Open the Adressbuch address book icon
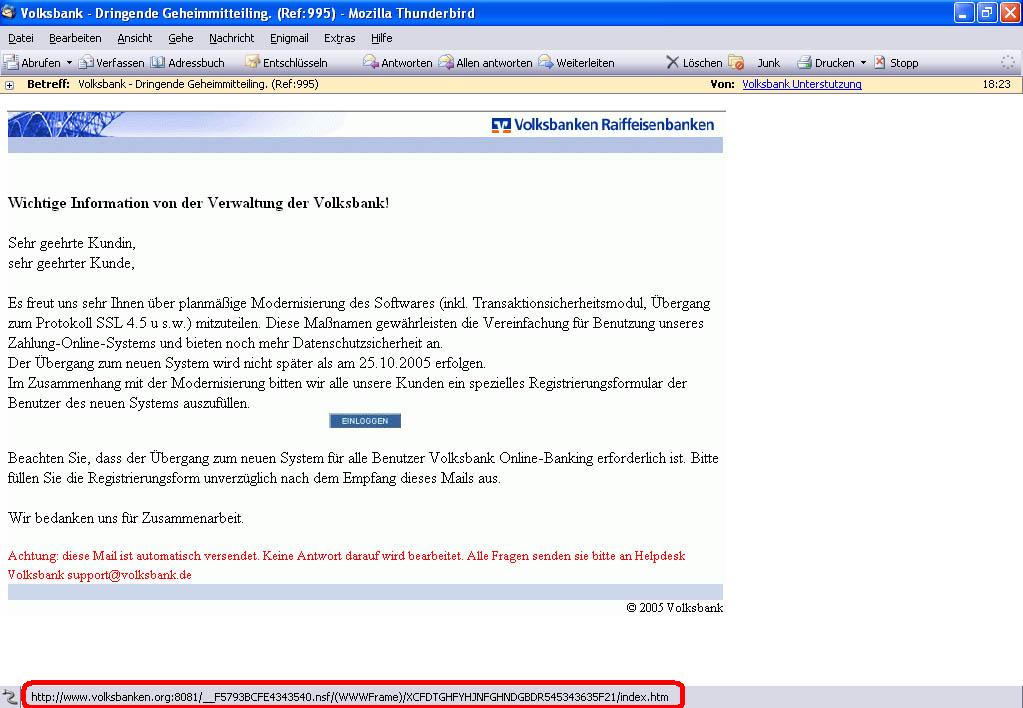The image size is (1023, 708). (x=158, y=63)
